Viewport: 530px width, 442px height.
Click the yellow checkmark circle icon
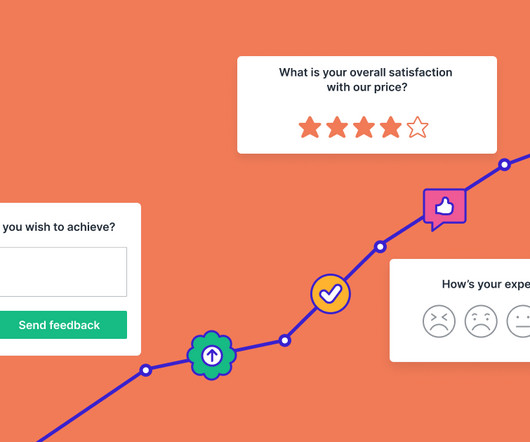coord(330,294)
